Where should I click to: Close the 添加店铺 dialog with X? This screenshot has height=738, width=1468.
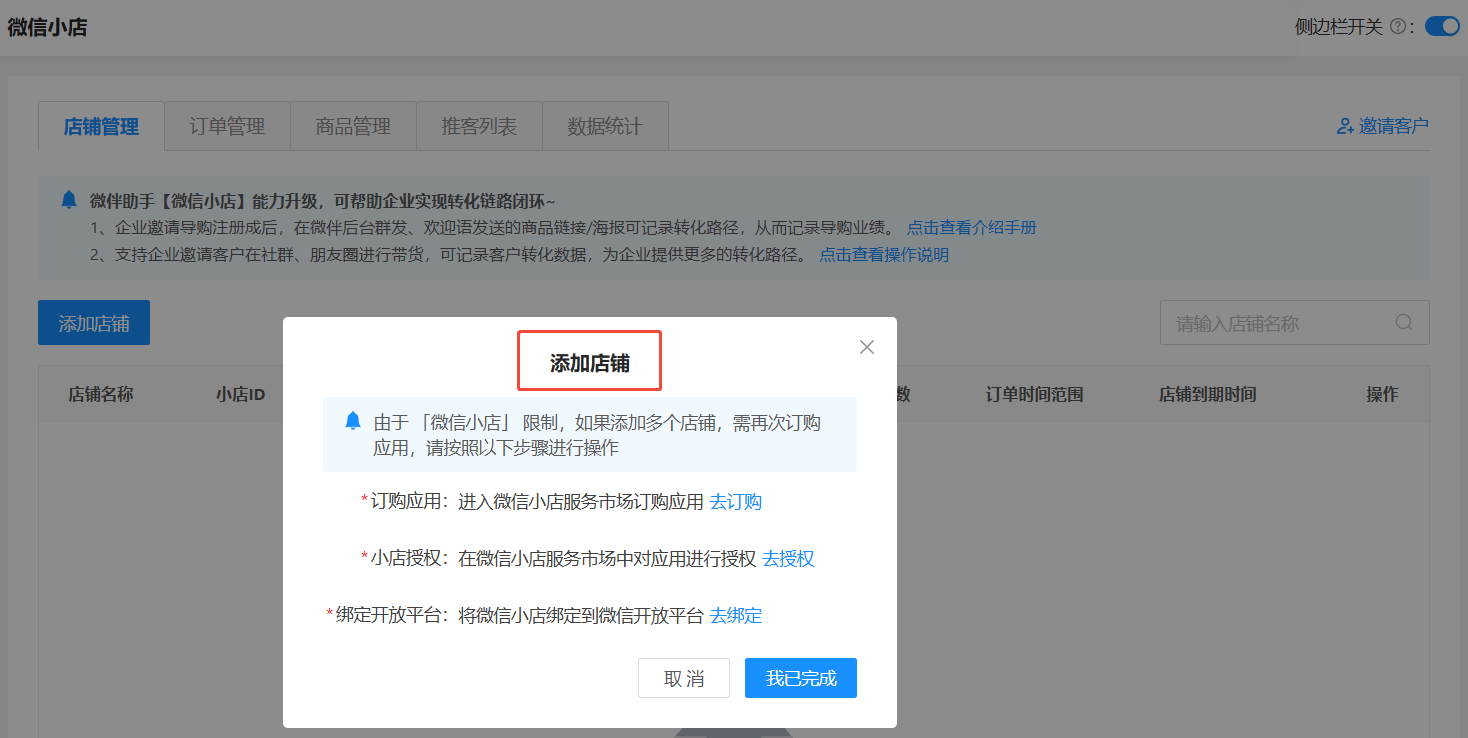867,347
